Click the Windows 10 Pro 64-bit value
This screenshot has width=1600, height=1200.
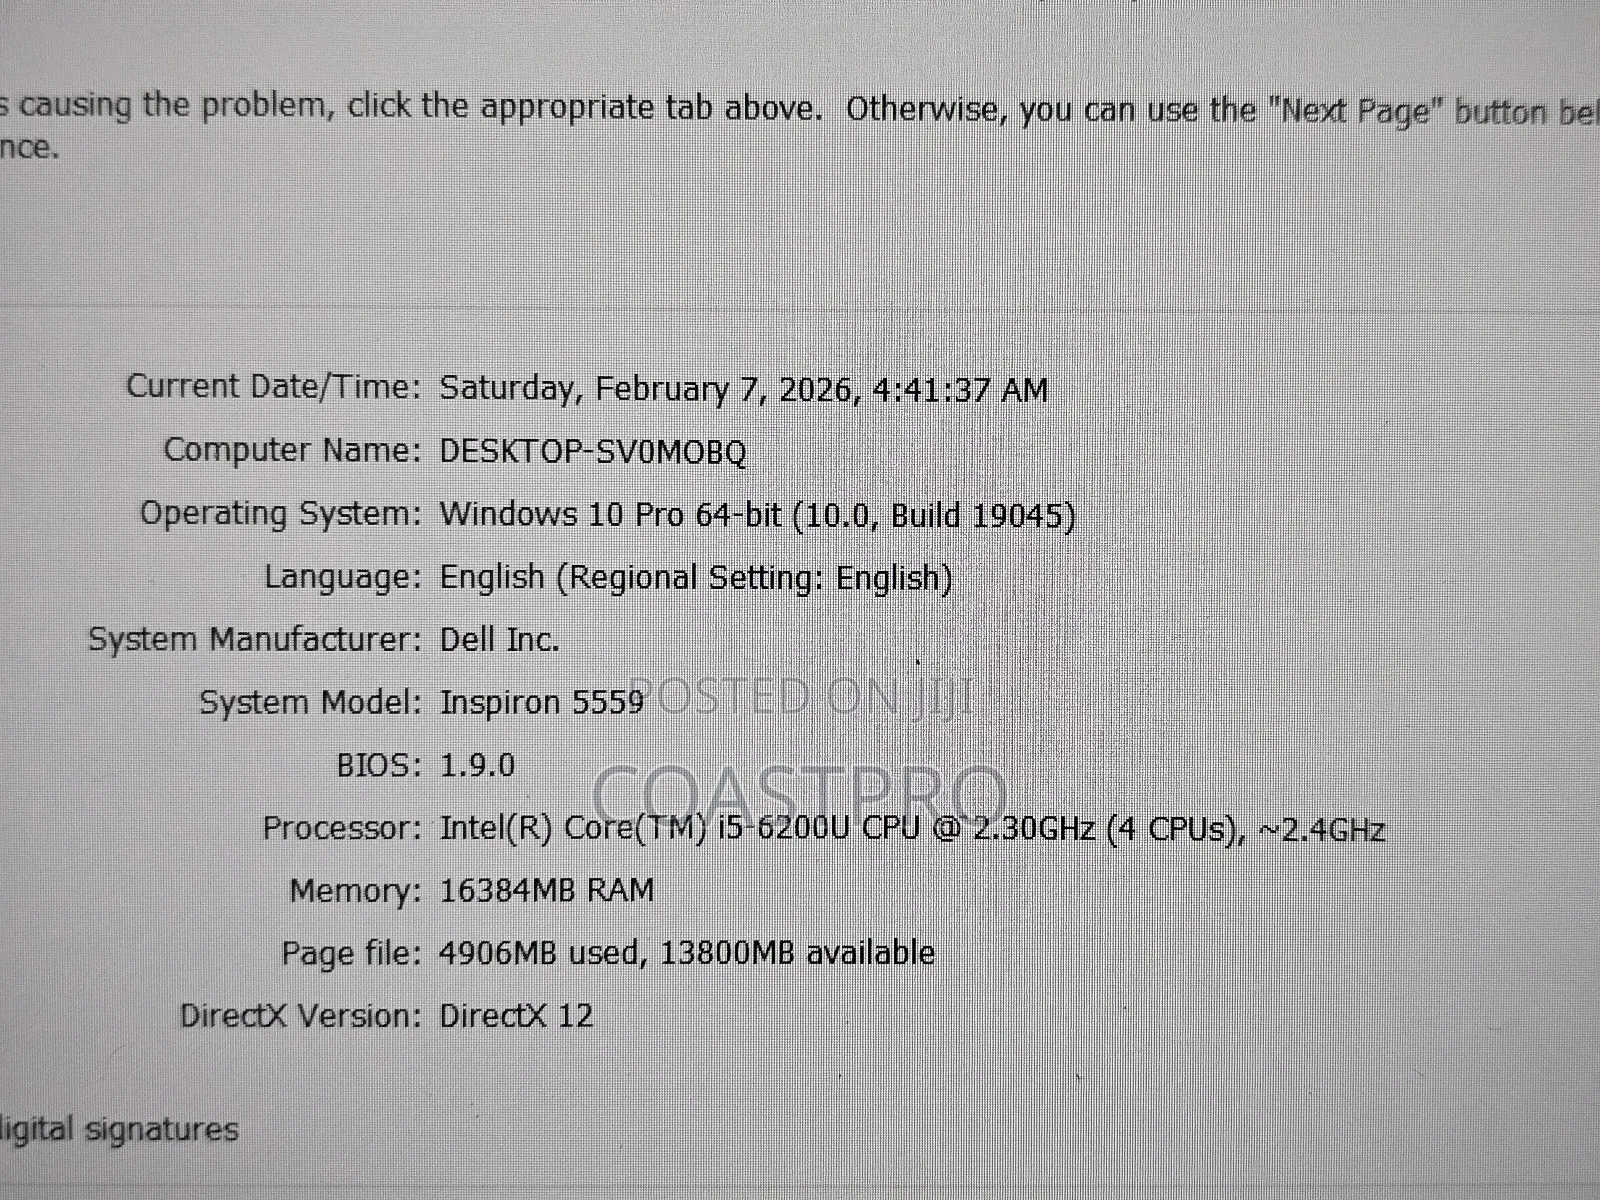758,515
